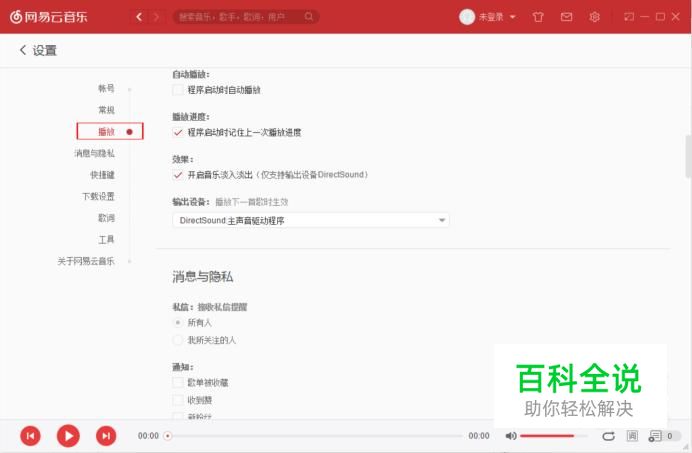
Task: Open the skin (T-shirt) theme icon
Action: tap(538, 17)
